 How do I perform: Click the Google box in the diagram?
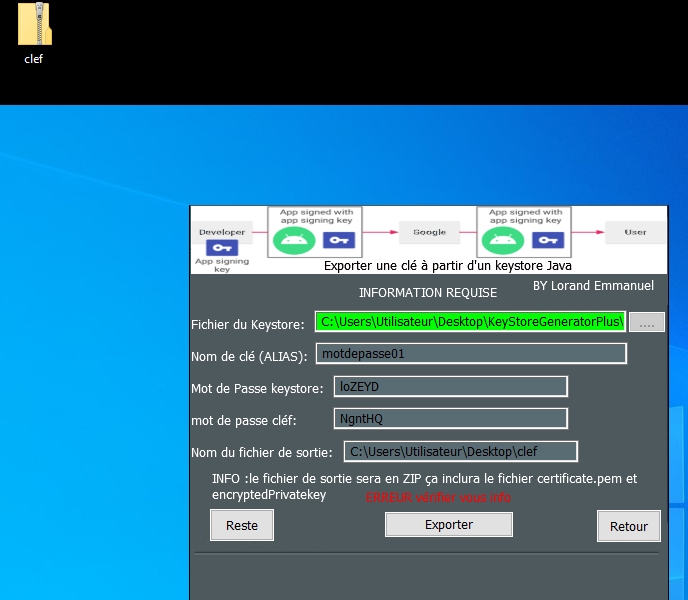click(x=429, y=232)
